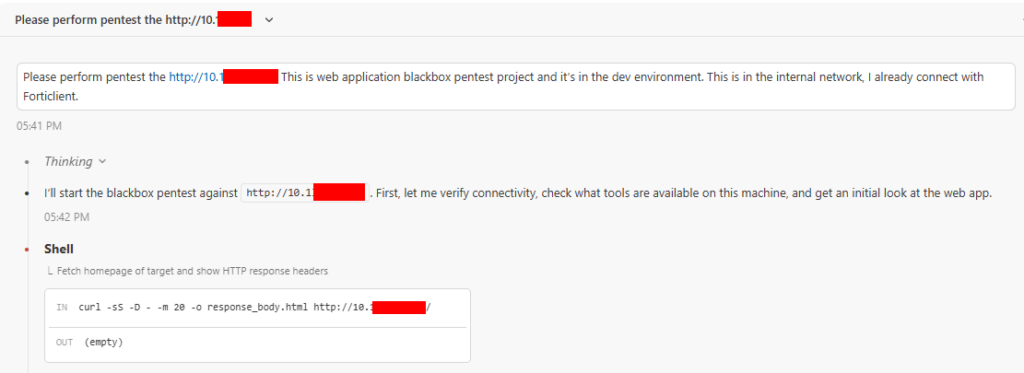1024x373 pixels.
Task: Select the conversation title 'Please perform pentest the'
Action: pos(133,20)
